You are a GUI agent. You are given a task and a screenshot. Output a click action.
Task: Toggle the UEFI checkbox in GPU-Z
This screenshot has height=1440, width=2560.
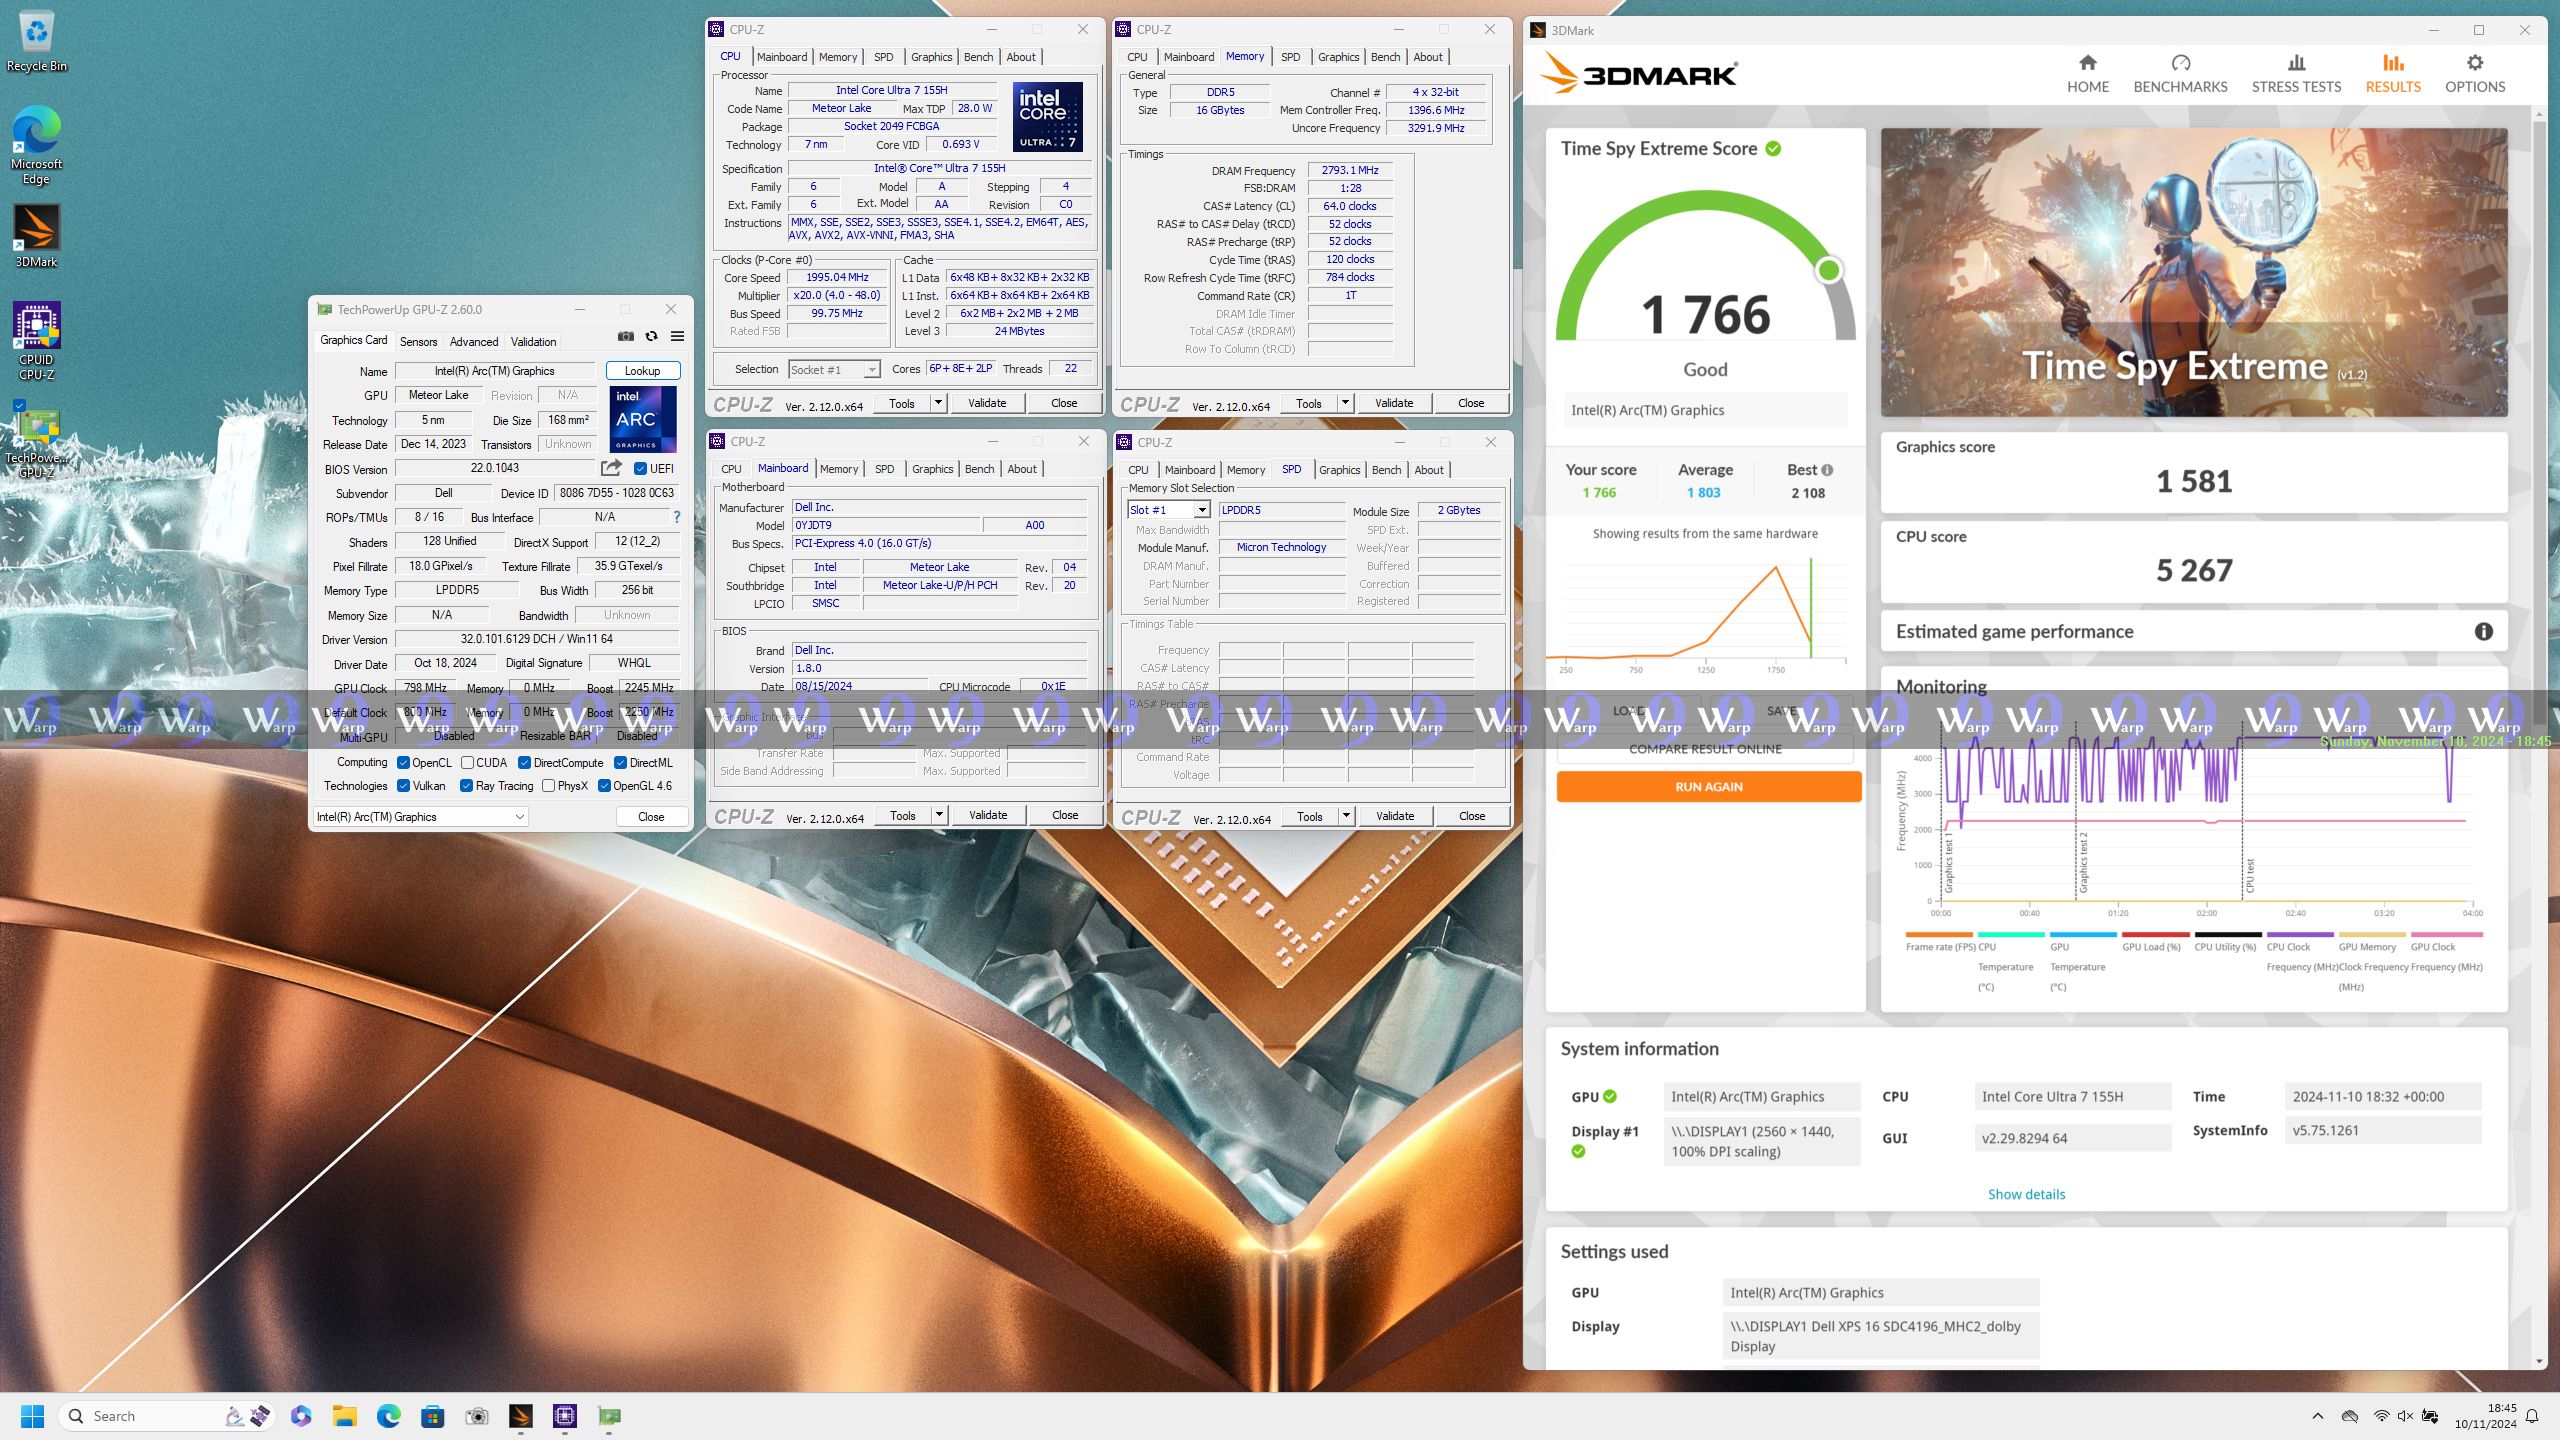pyautogui.click(x=640, y=468)
